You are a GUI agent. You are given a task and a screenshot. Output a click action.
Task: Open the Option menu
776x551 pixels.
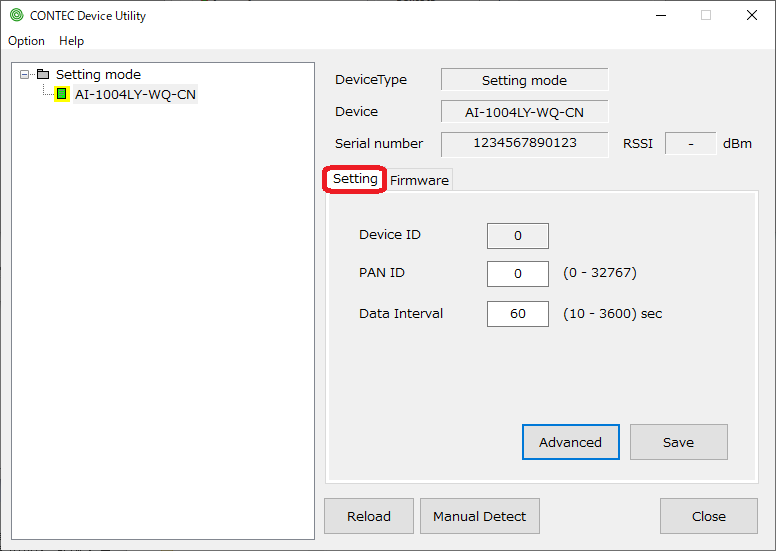pos(26,41)
